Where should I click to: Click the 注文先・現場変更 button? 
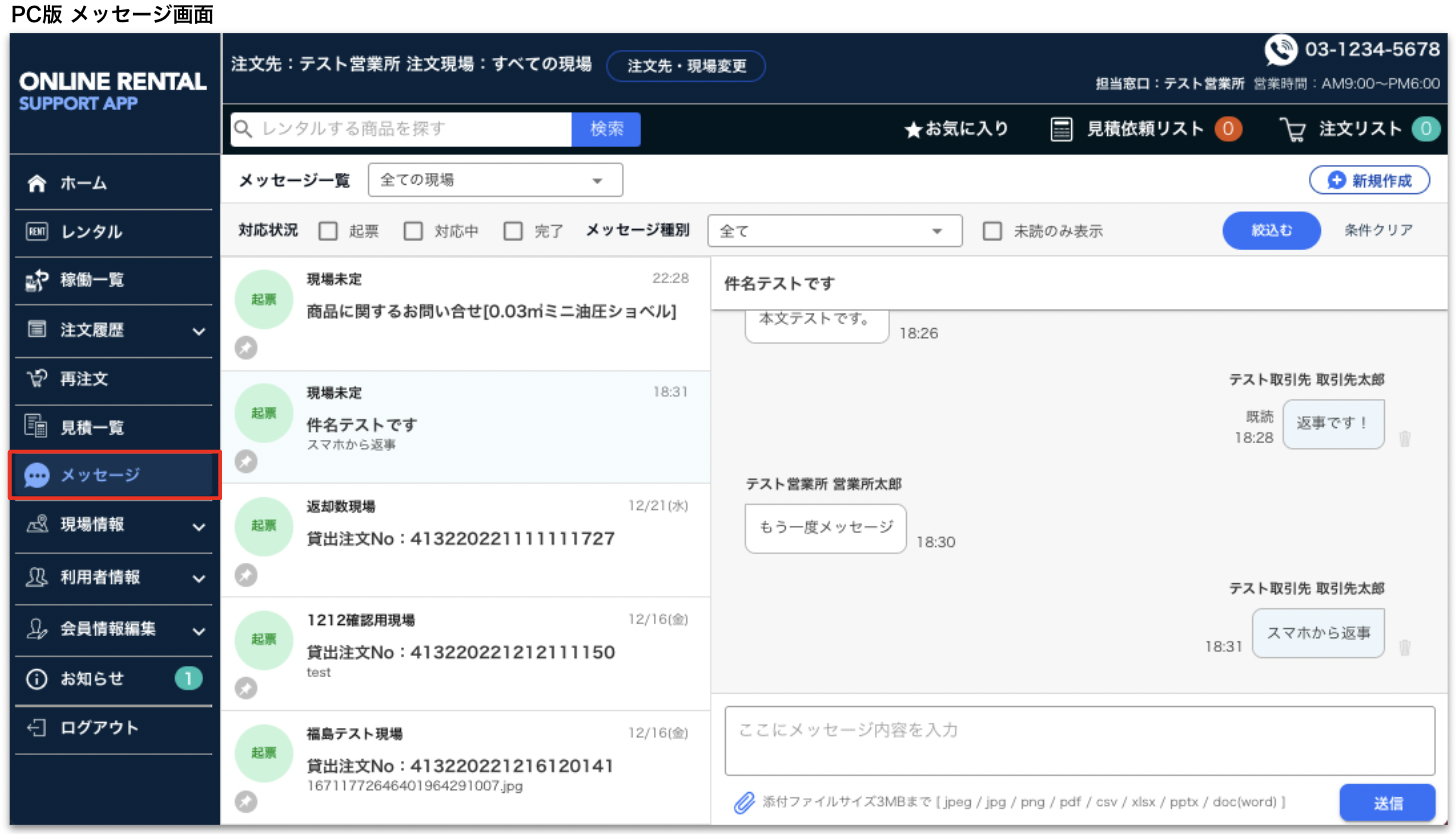686,66
